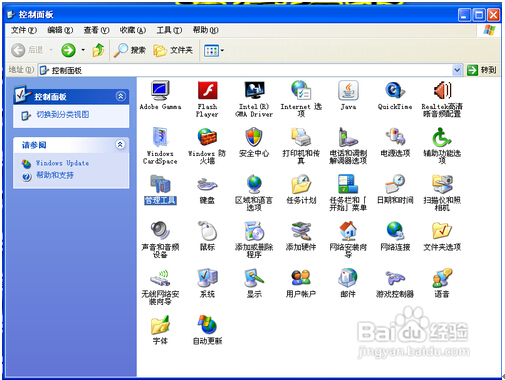Click the green forward arrow button
505x380 pixels.
click(68, 50)
